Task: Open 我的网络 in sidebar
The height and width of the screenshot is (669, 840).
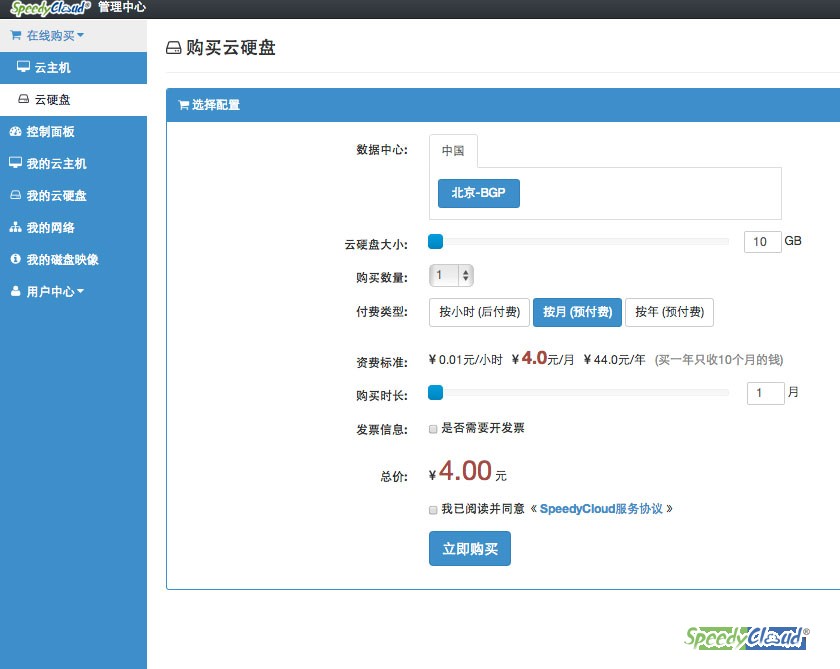Action: (x=73, y=228)
